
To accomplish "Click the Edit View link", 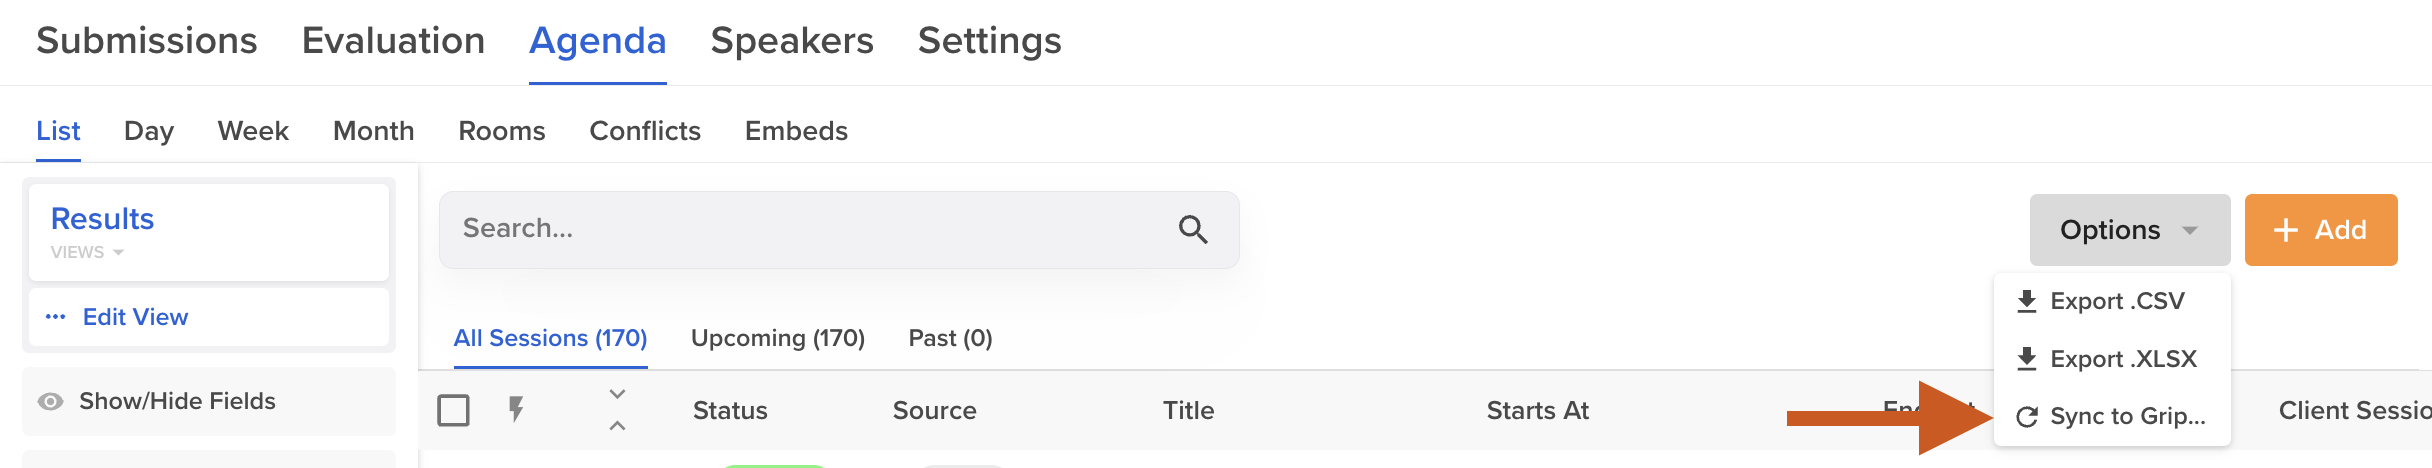I will click(135, 317).
